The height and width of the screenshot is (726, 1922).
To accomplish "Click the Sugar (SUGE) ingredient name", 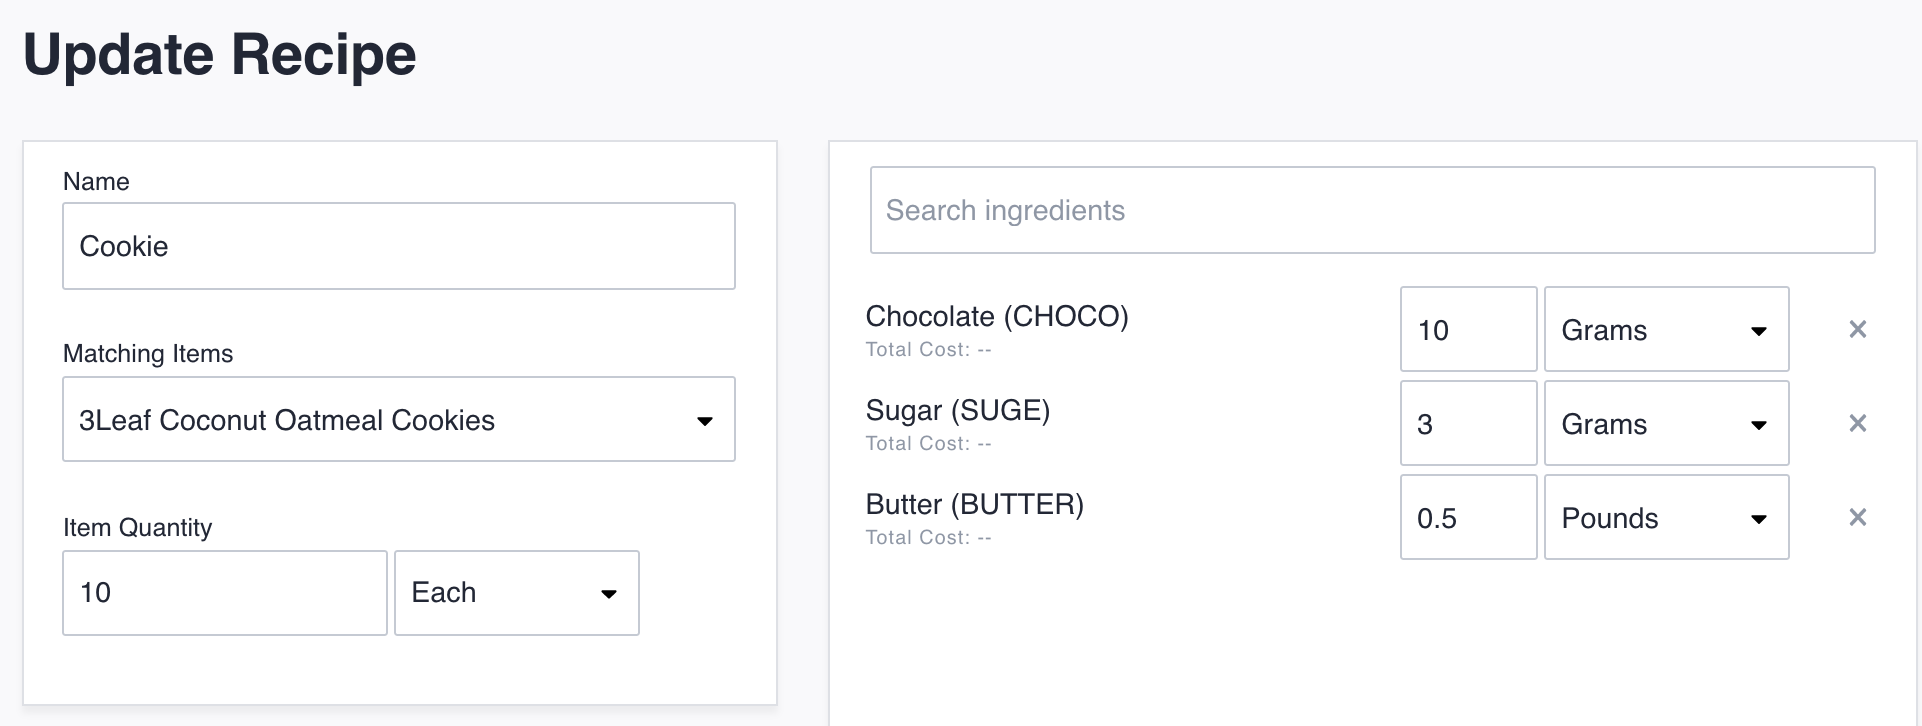I will 957,410.
